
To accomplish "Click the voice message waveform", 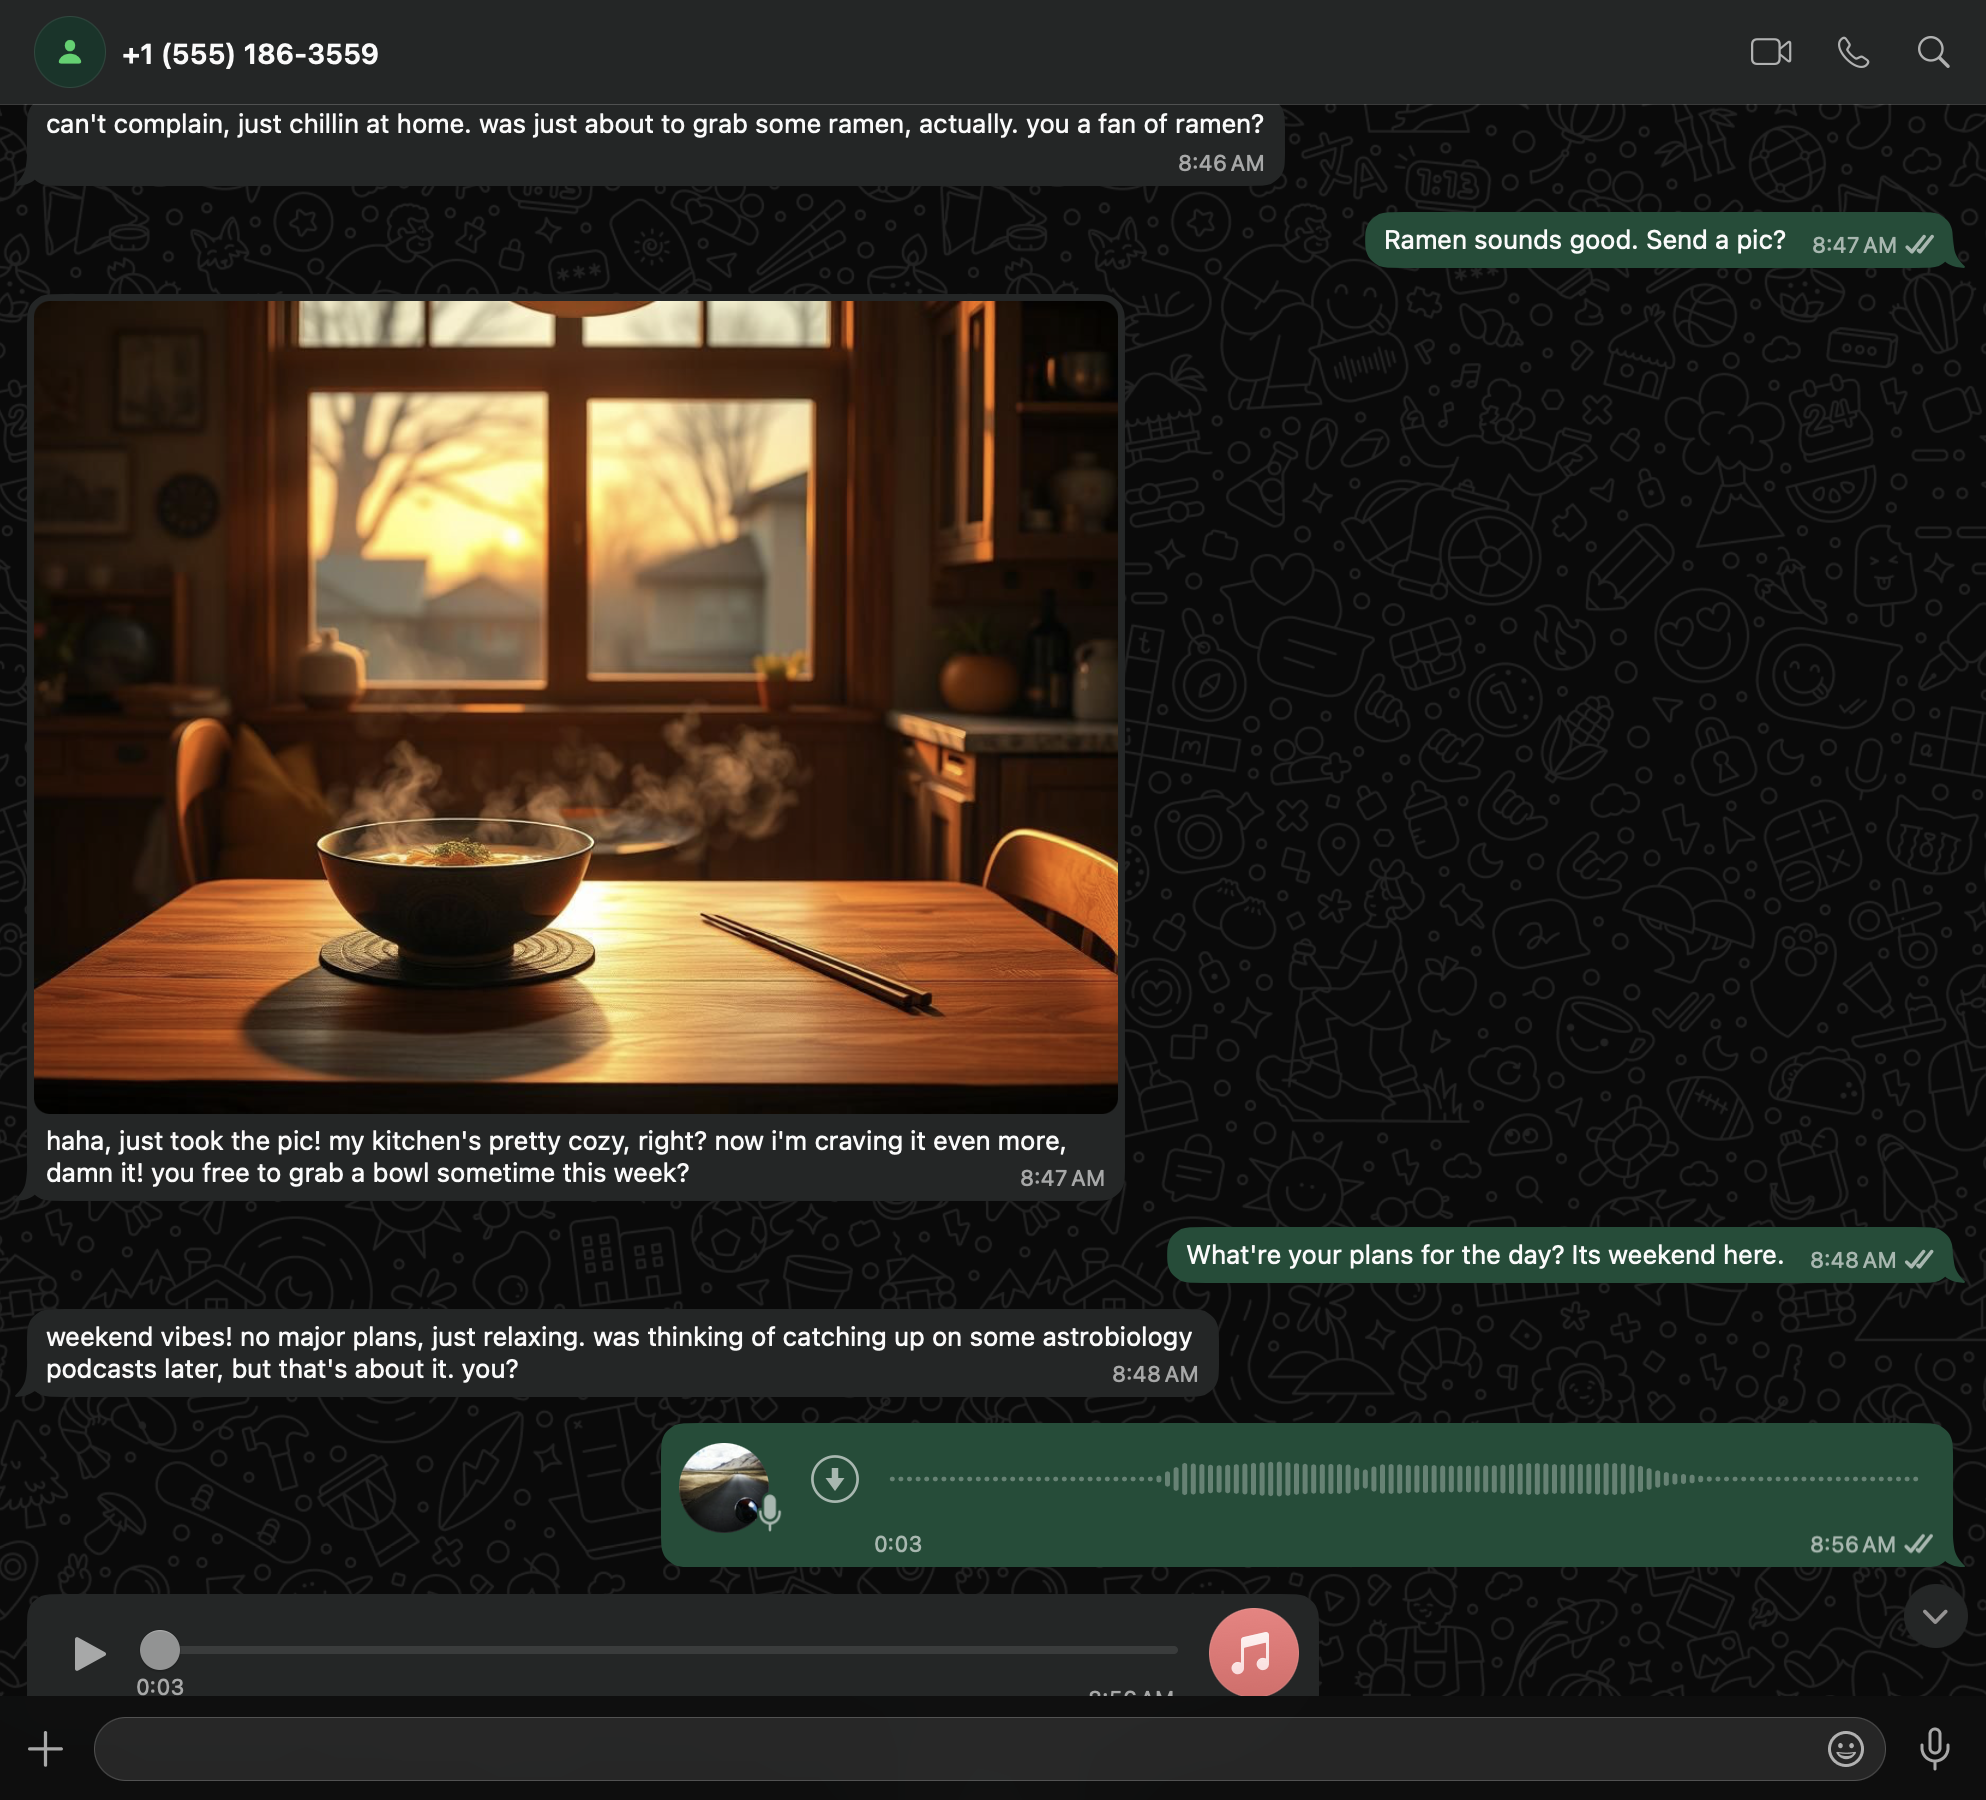I will point(1400,1479).
